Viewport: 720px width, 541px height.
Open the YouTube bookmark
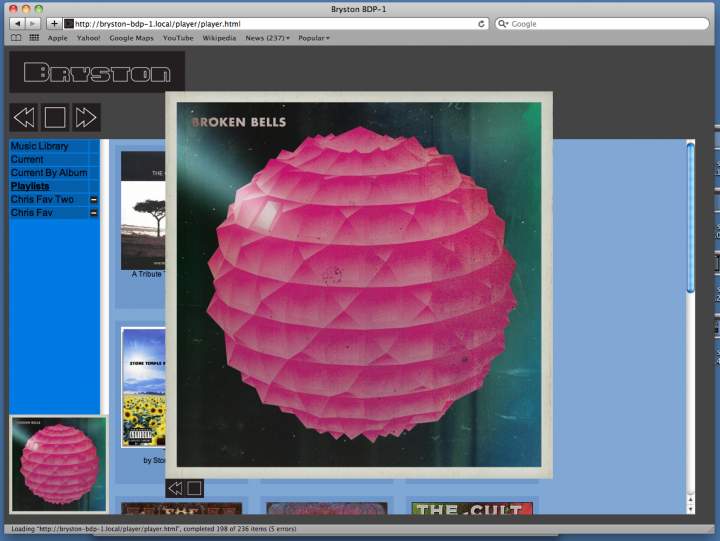point(178,38)
